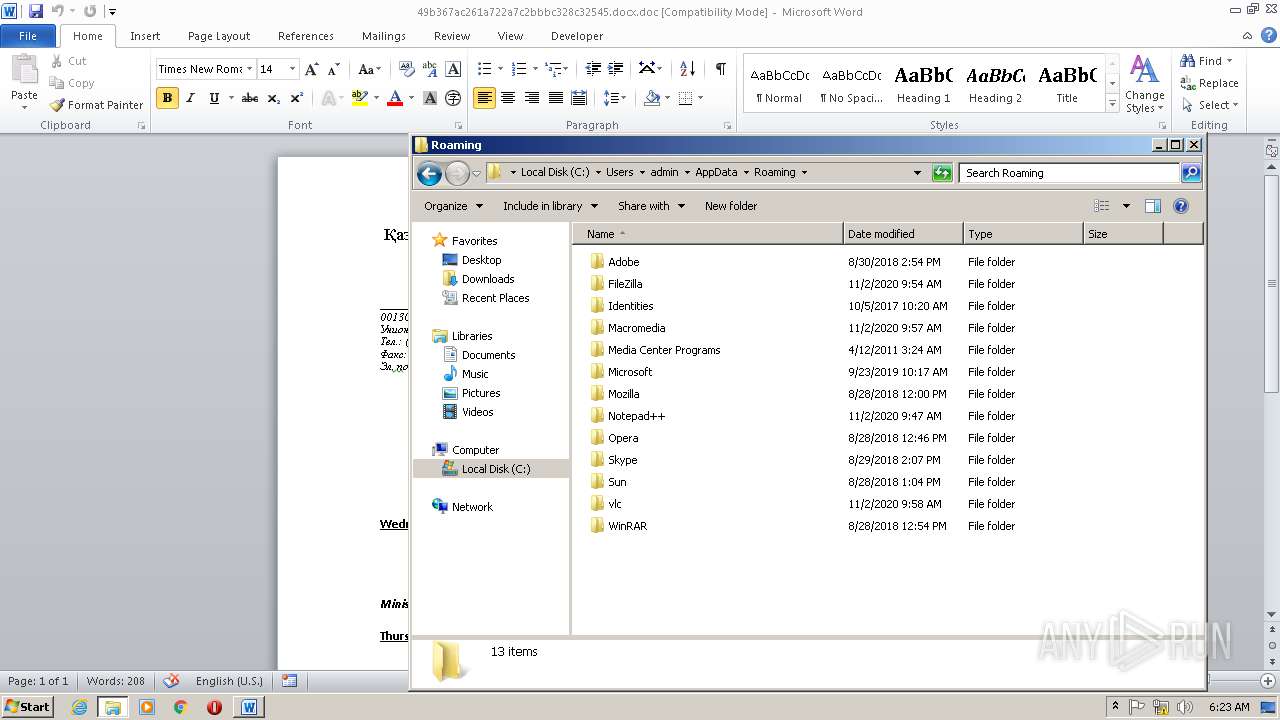The height and width of the screenshot is (720, 1280).
Task: Click the Bullets list icon
Action: (x=485, y=69)
